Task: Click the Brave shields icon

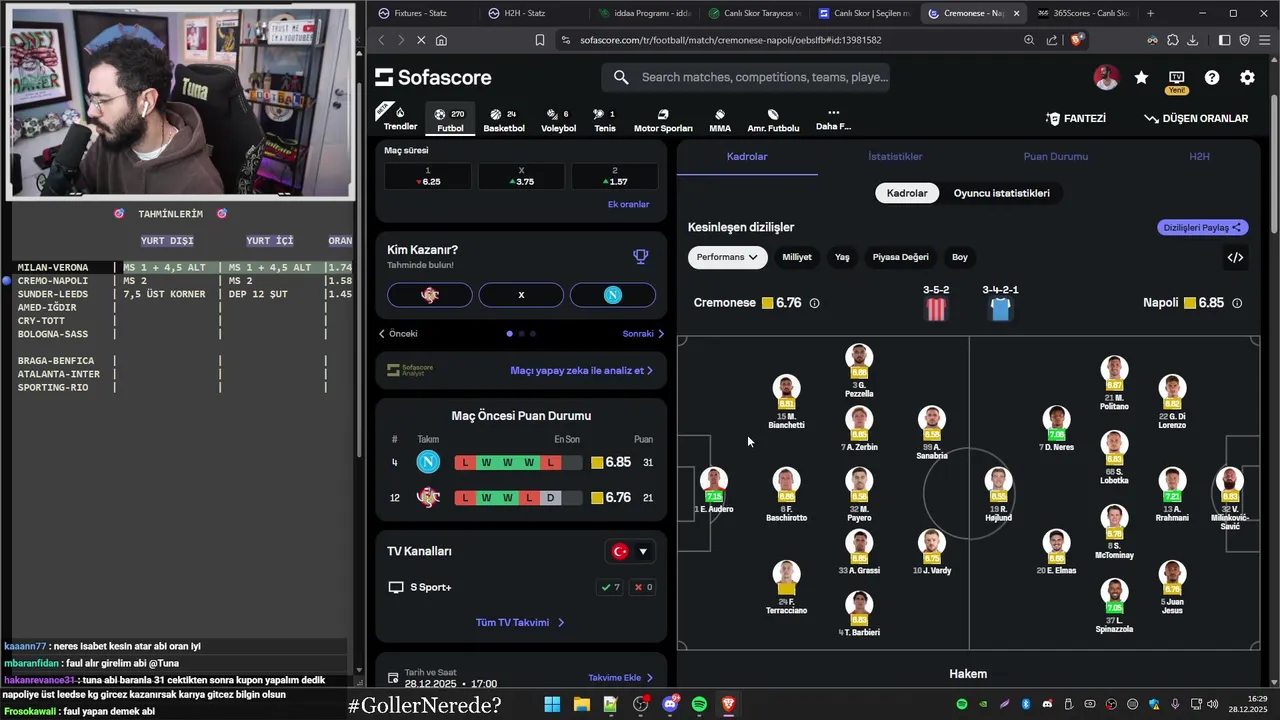Action: click(x=1076, y=40)
